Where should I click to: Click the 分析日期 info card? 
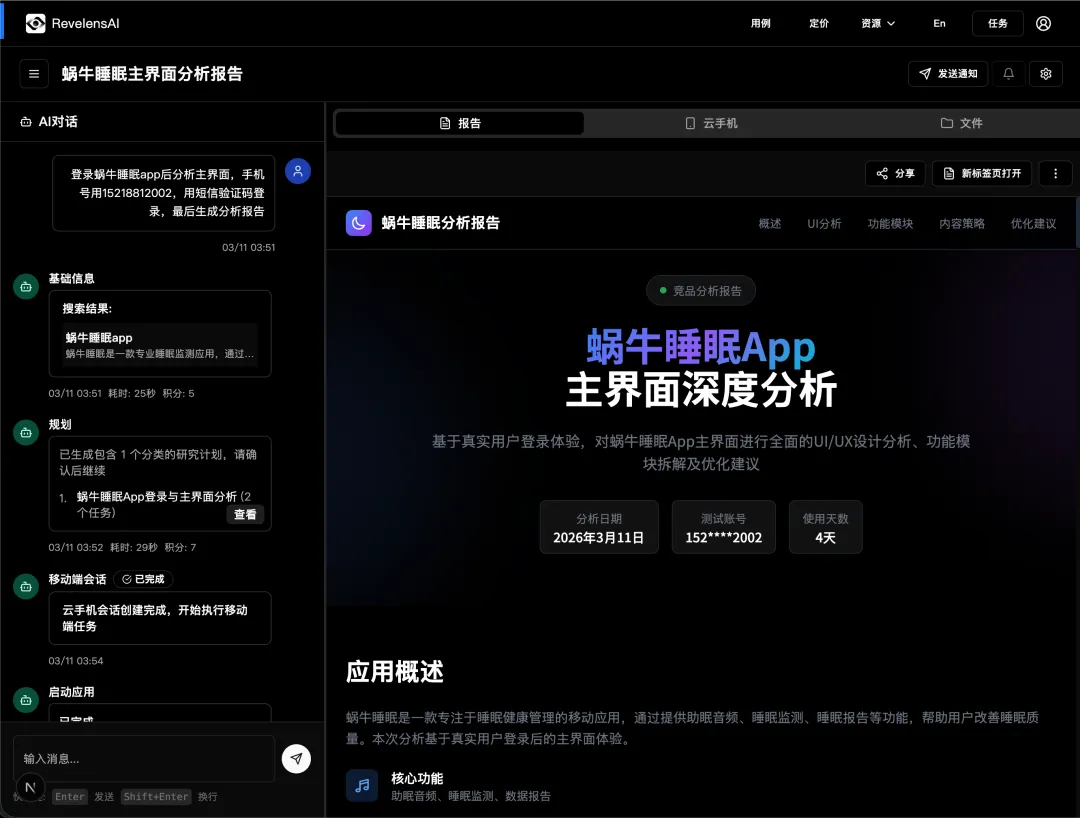click(x=599, y=527)
